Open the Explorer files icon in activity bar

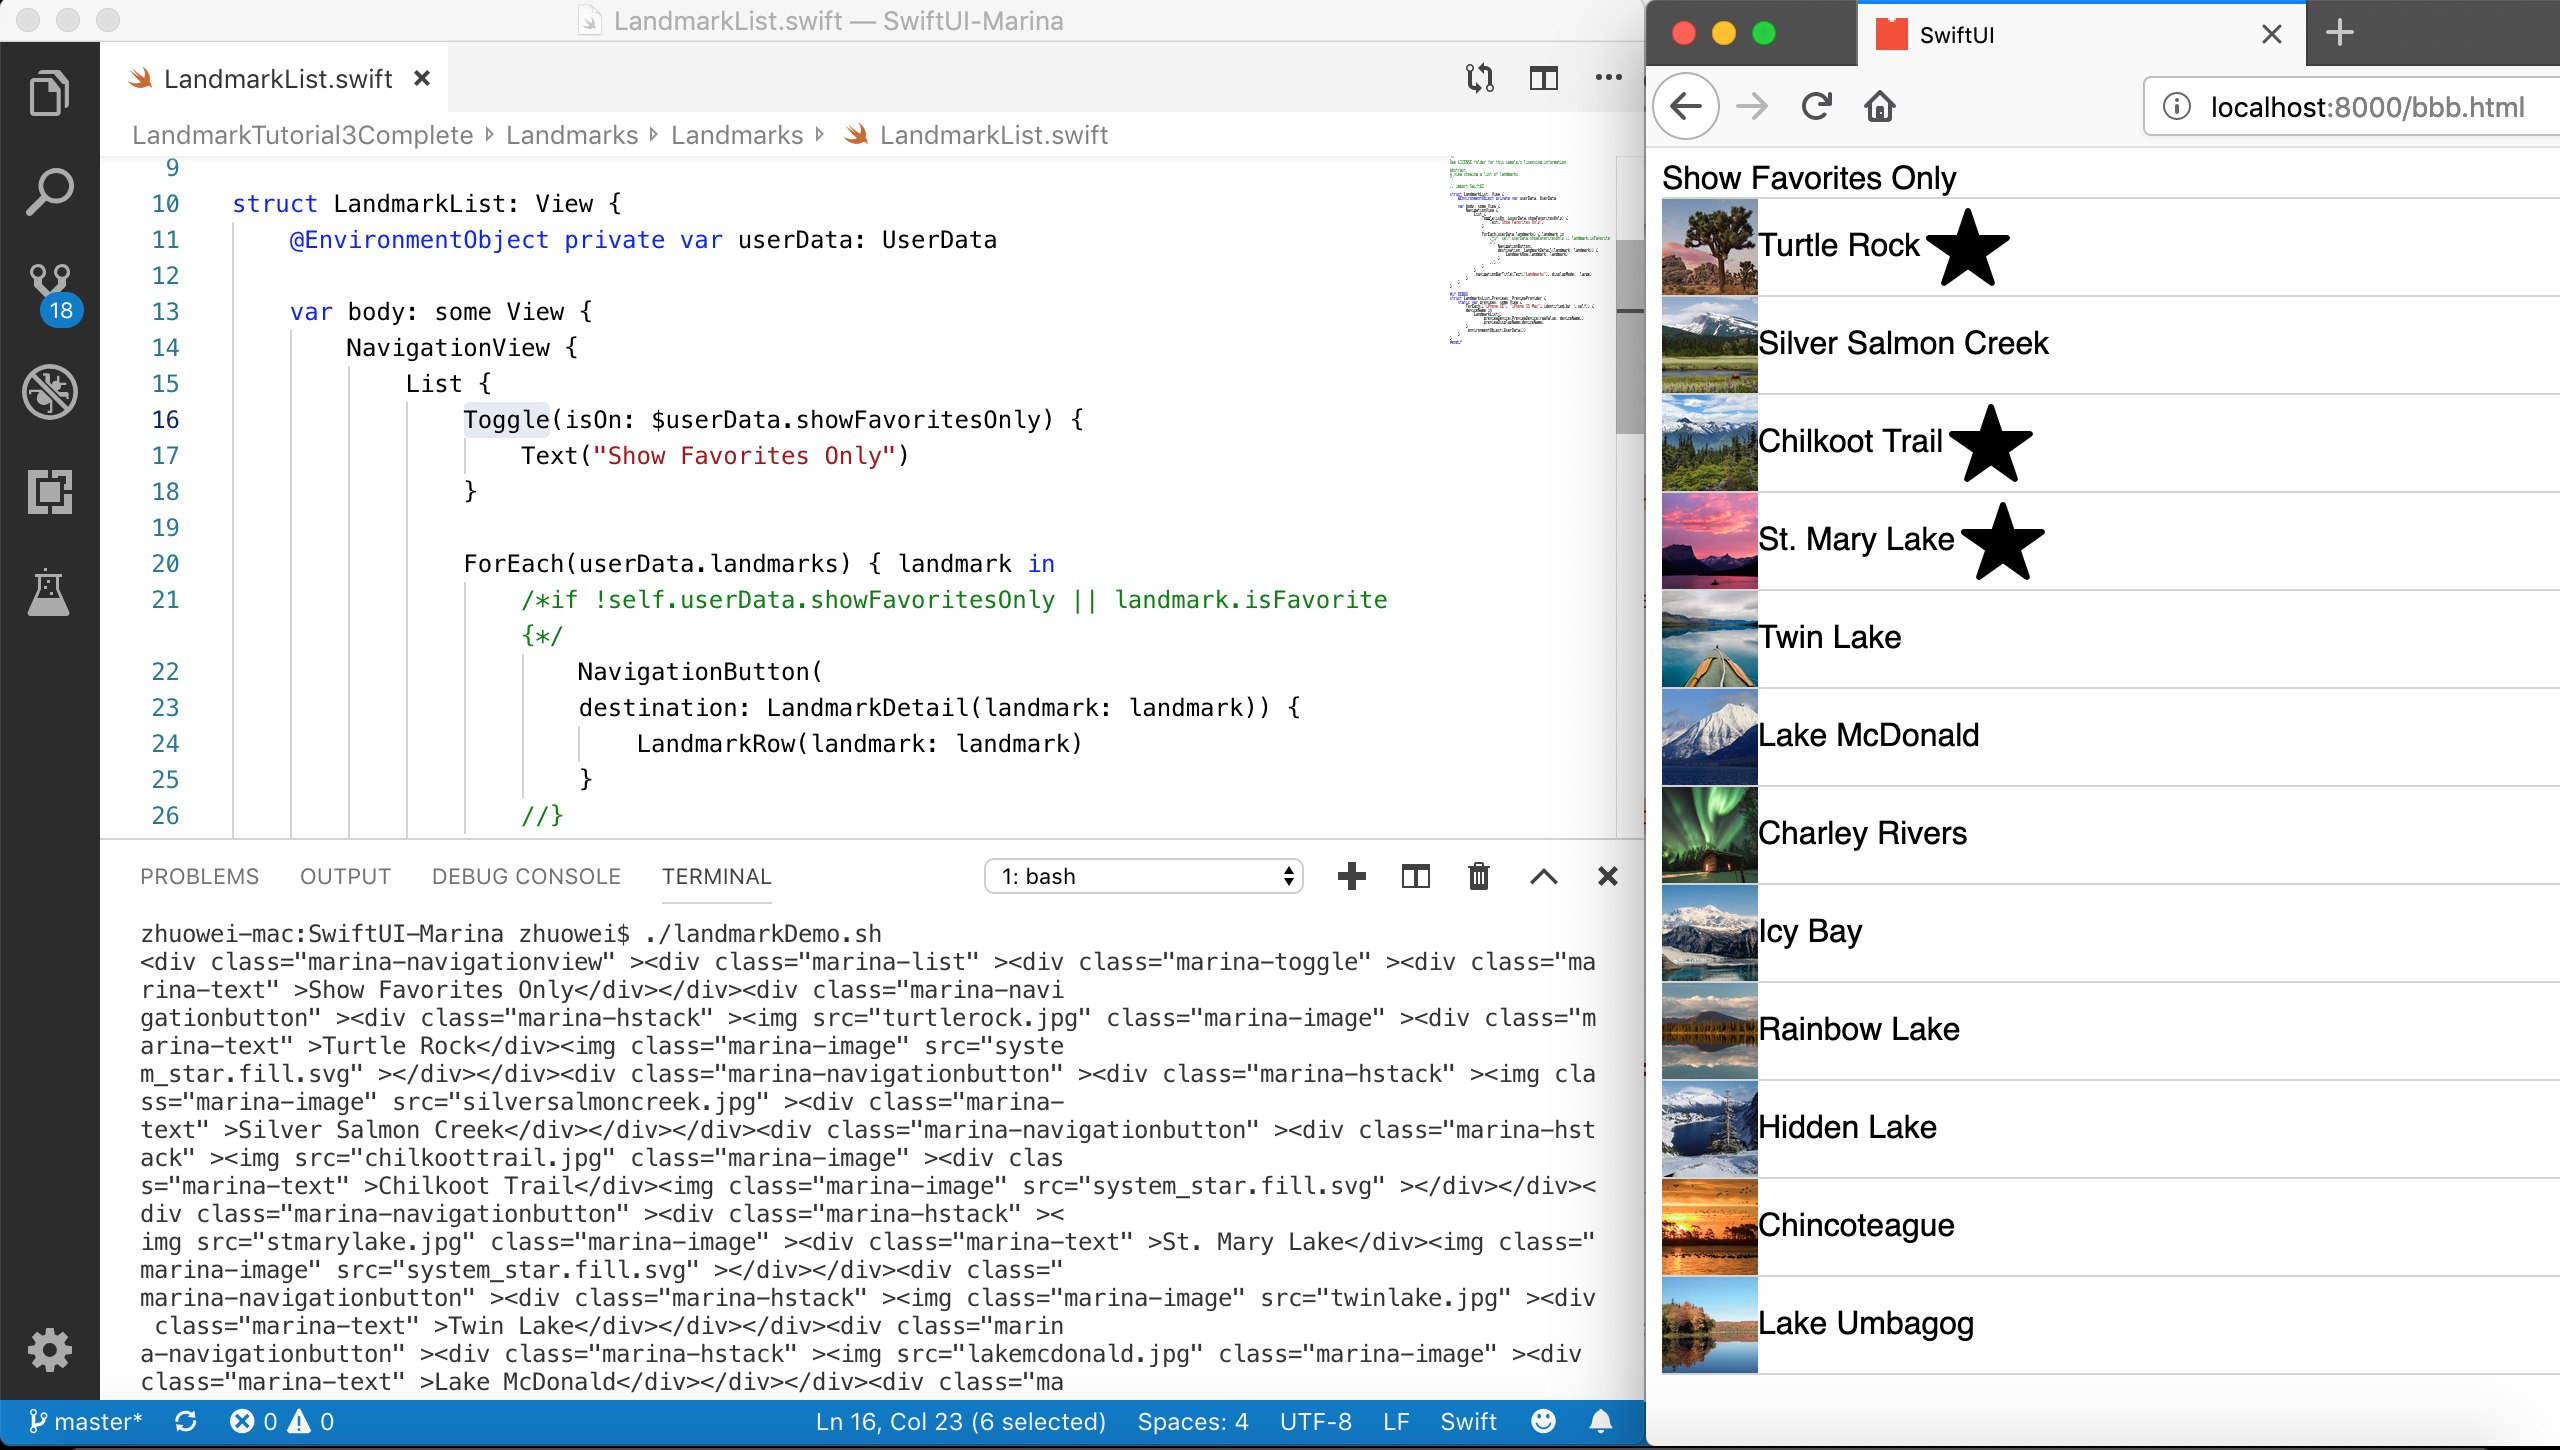pyautogui.click(x=49, y=93)
